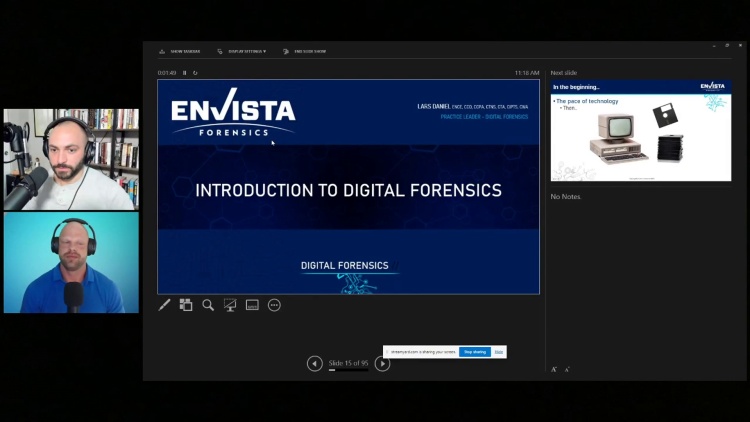Click Show Taskbar in presenter view
The height and width of the screenshot is (422, 750).
[x=180, y=51]
